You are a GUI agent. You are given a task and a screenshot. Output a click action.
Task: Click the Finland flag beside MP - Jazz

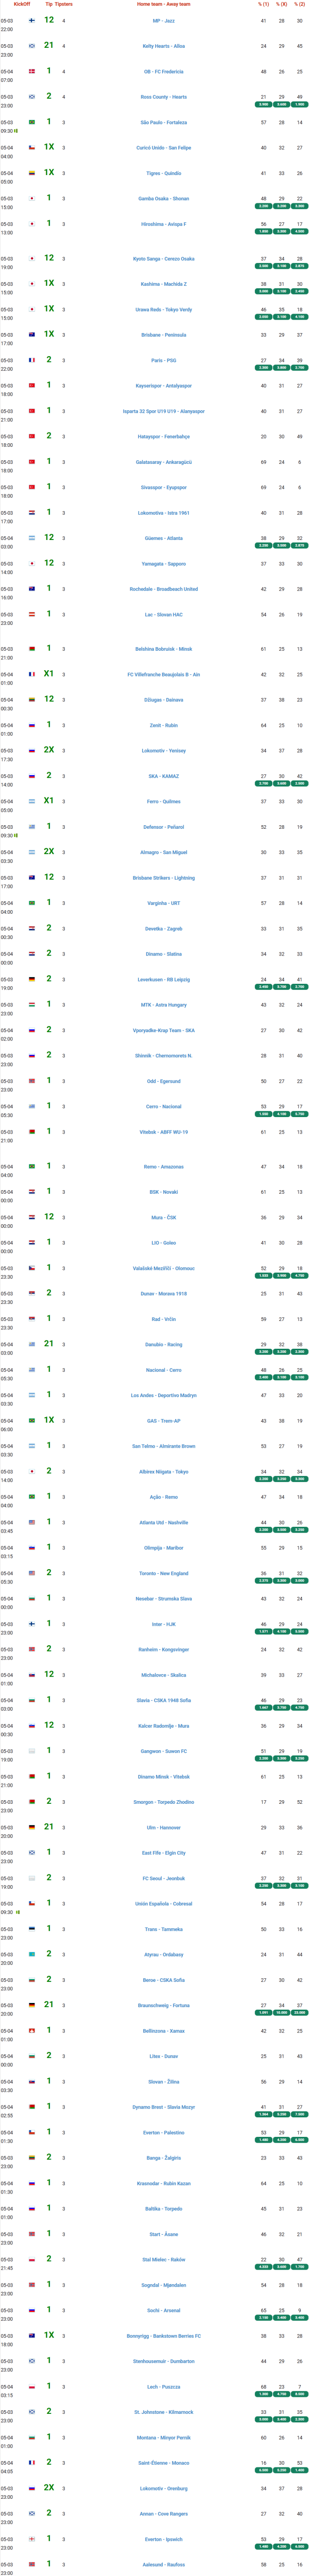pos(31,20)
